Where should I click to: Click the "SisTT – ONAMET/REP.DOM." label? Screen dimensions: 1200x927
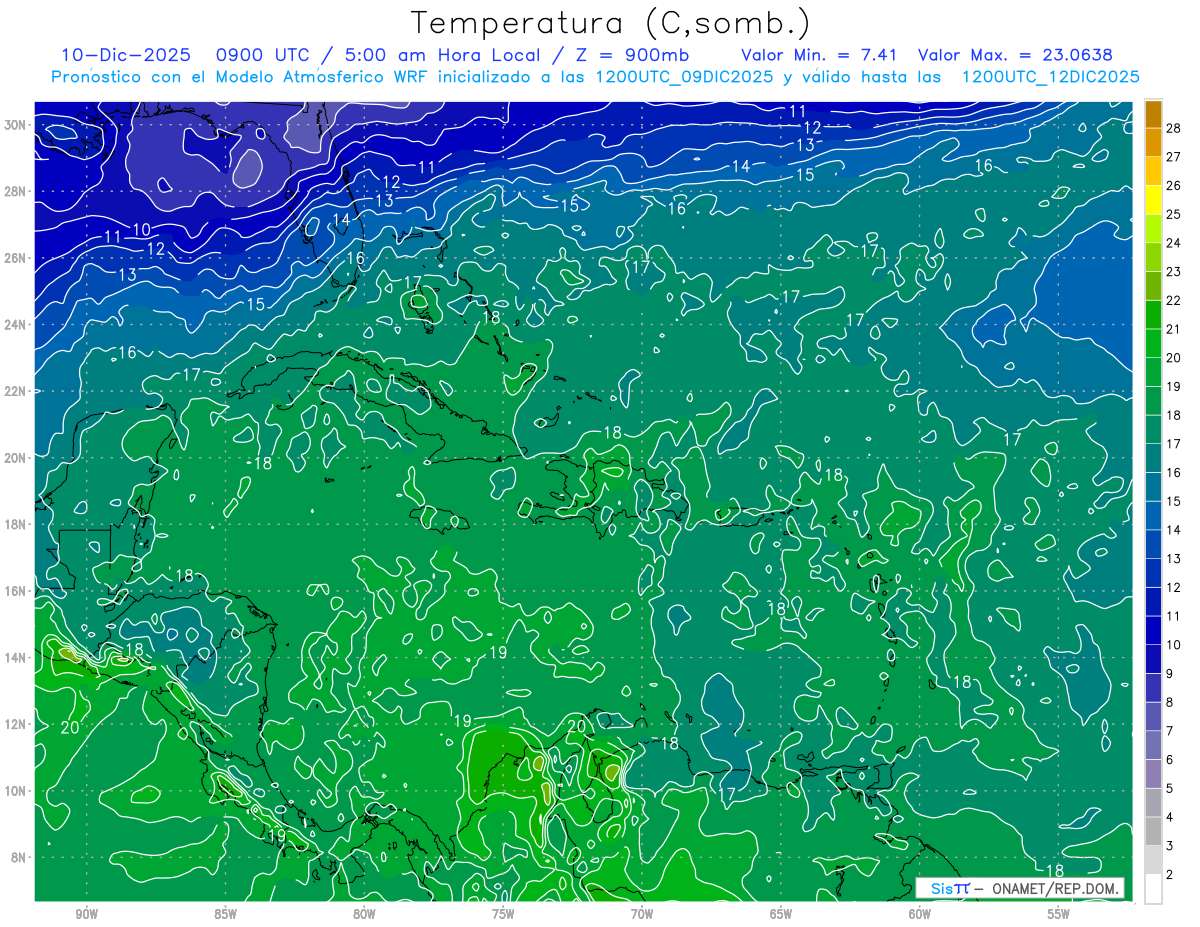(1019, 888)
